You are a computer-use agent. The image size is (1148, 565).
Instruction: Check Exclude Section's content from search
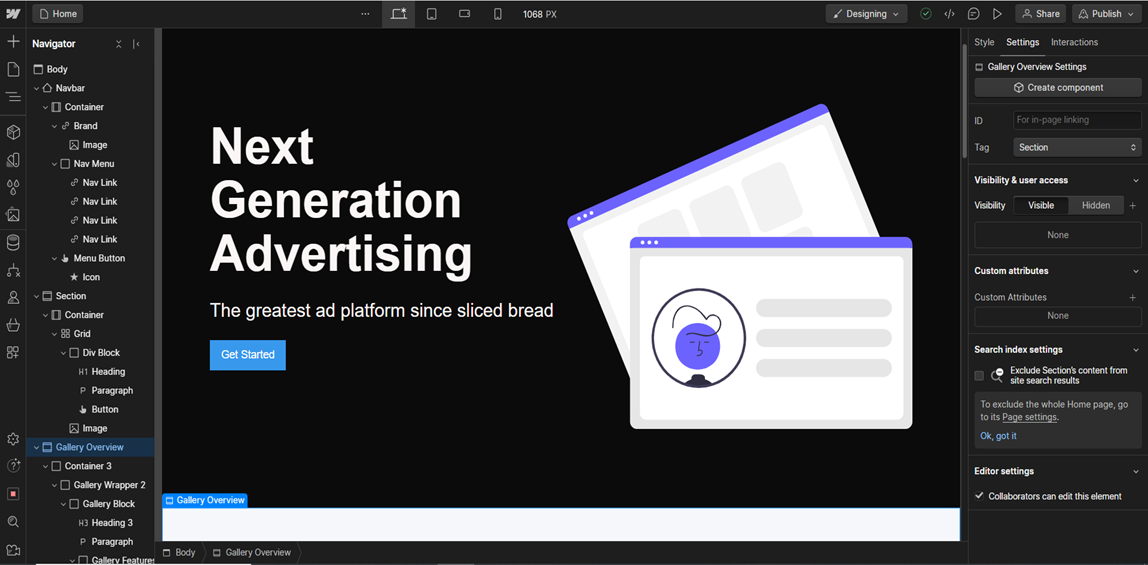979,376
